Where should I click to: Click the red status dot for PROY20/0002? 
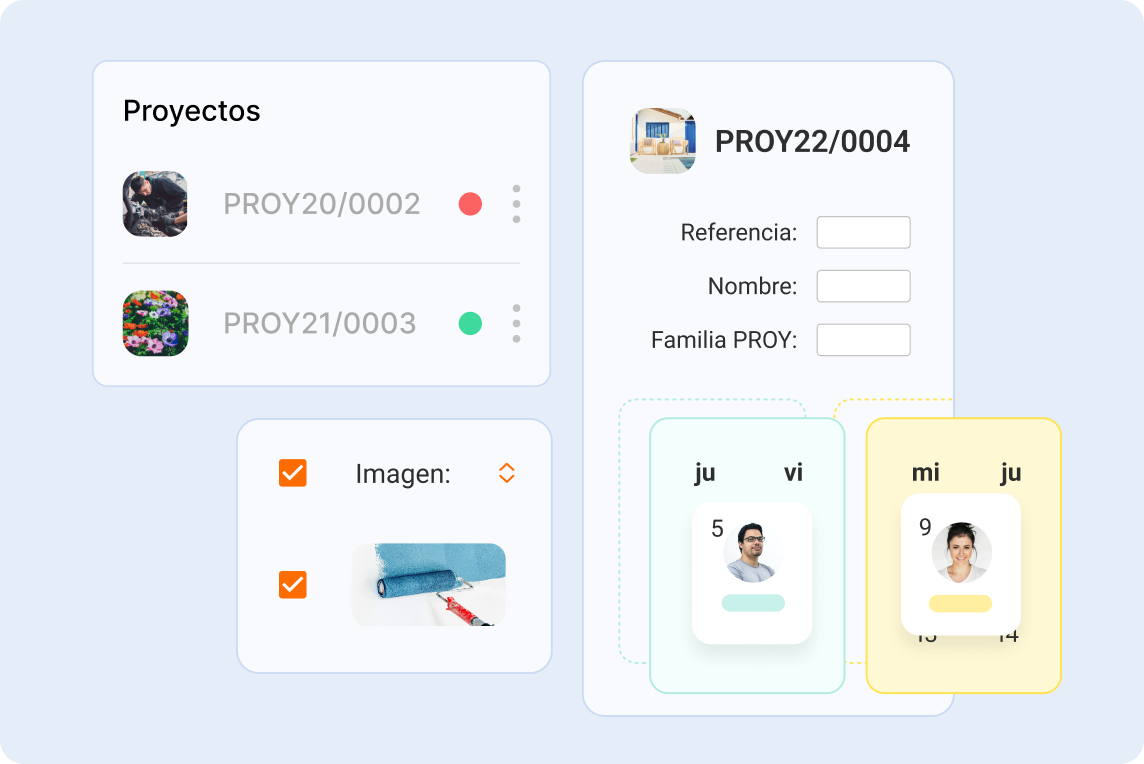470,204
